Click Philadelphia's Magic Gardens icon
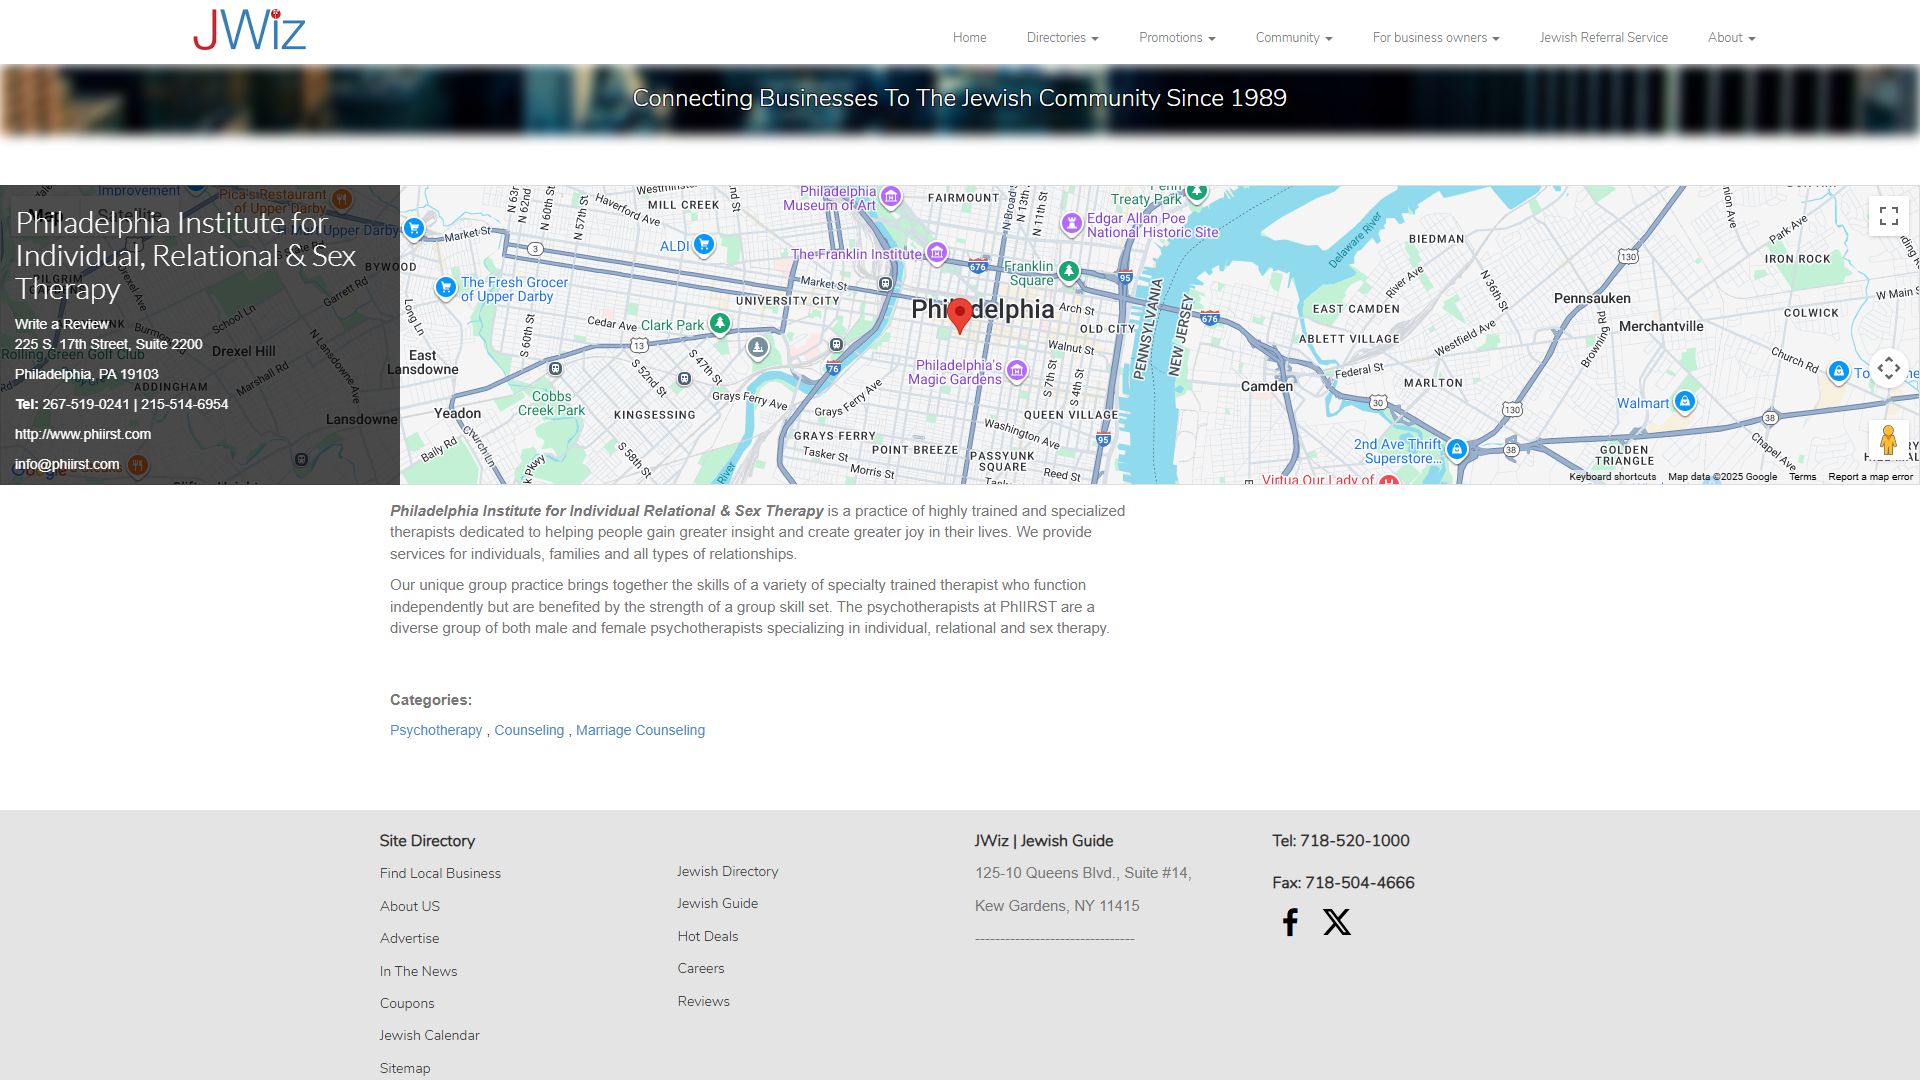1920x1080 pixels. (x=1017, y=370)
